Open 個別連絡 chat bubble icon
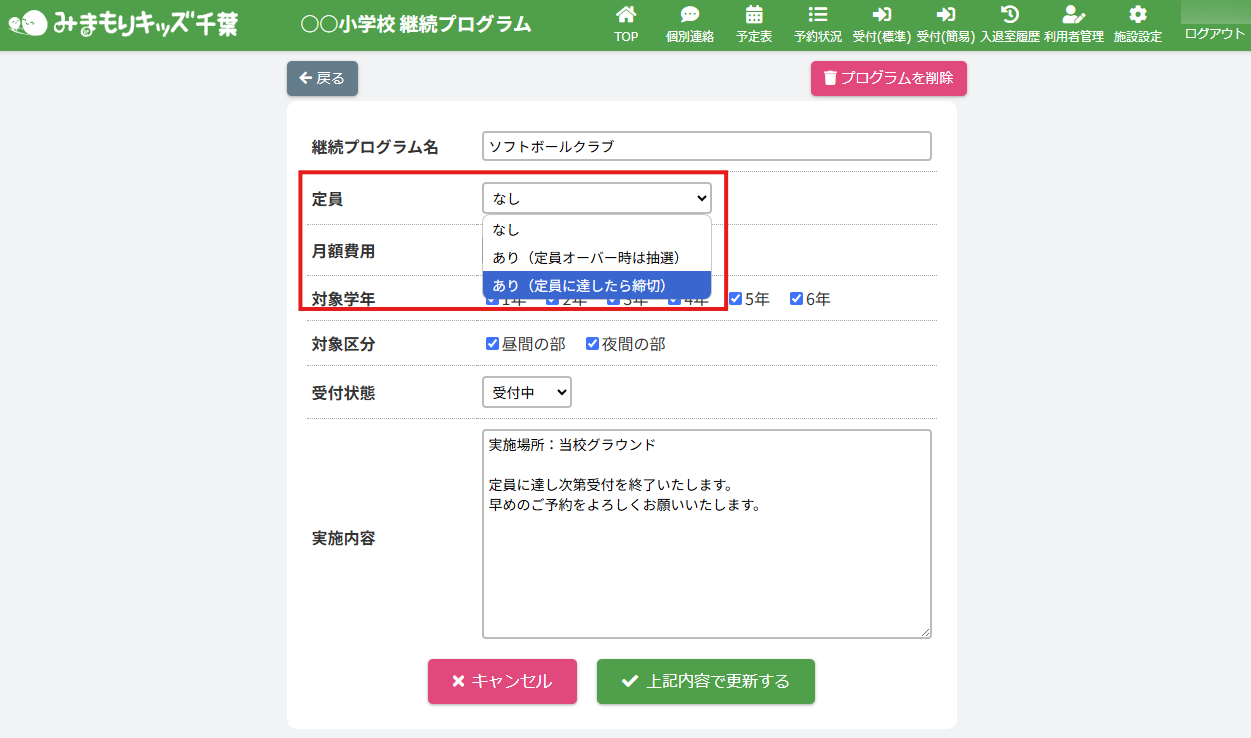 (689, 15)
